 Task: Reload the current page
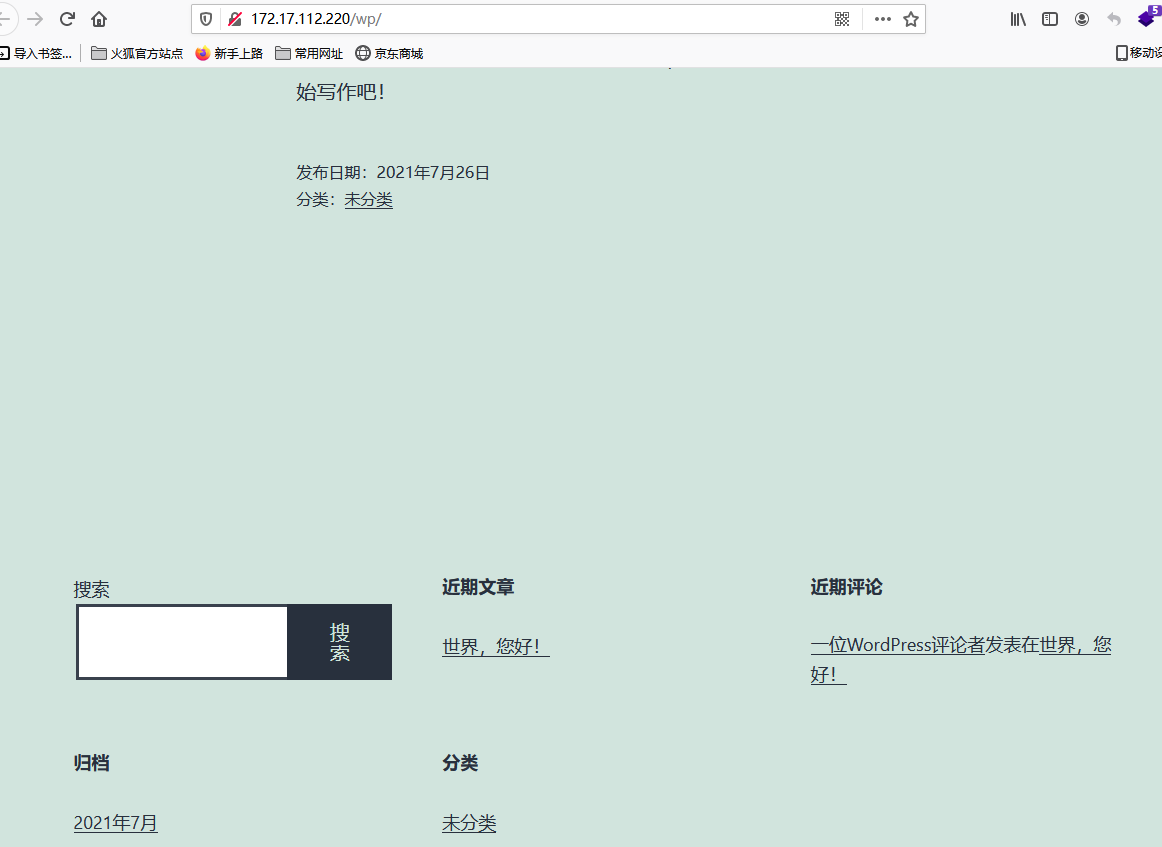pos(68,19)
